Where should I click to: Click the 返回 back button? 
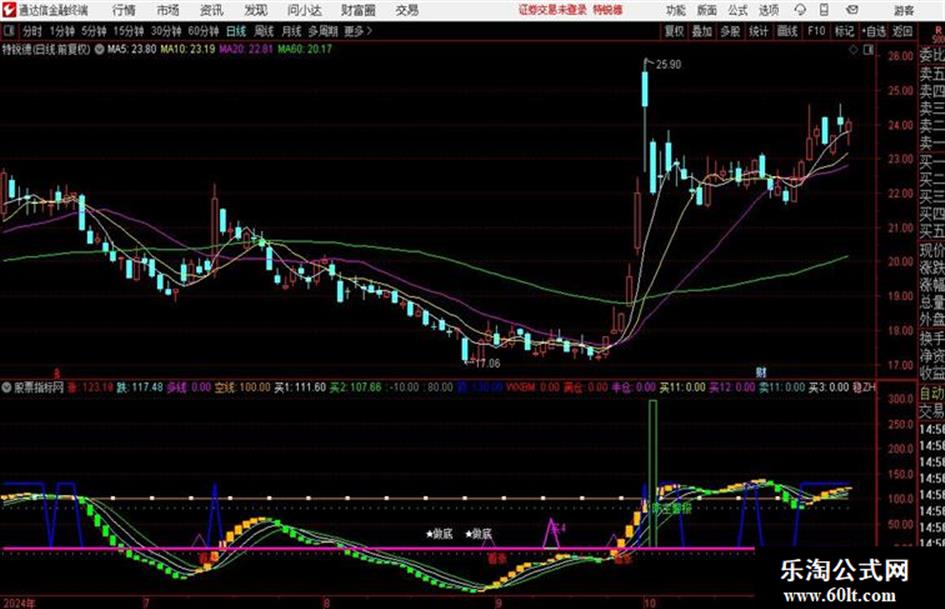click(902, 31)
